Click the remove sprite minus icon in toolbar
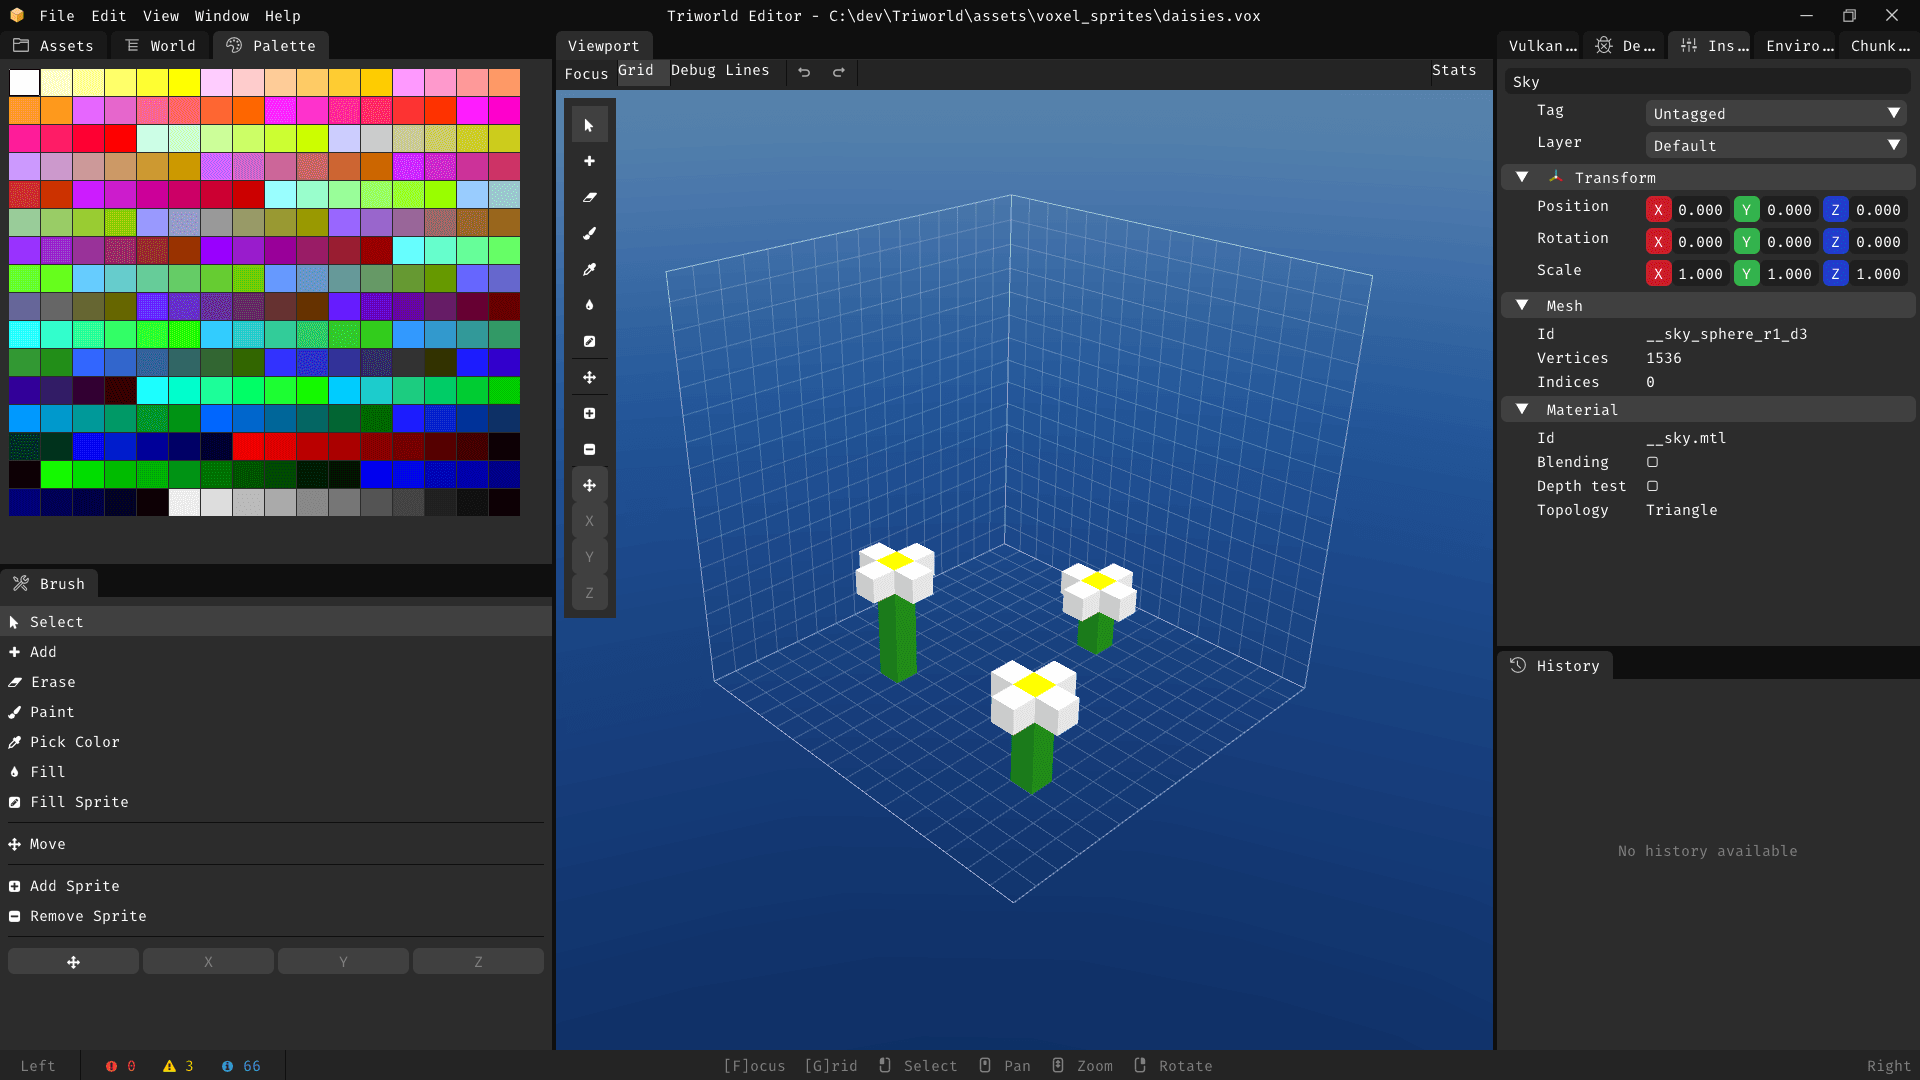The height and width of the screenshot is (1080, 1920). click(x=589, y=449)
